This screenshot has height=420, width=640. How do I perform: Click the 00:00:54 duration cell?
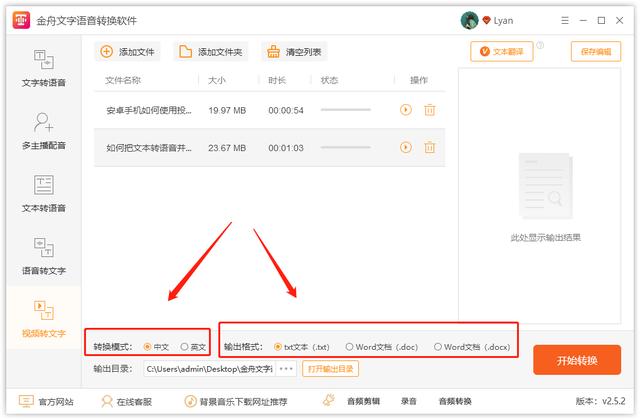click(x=286, y=111)
